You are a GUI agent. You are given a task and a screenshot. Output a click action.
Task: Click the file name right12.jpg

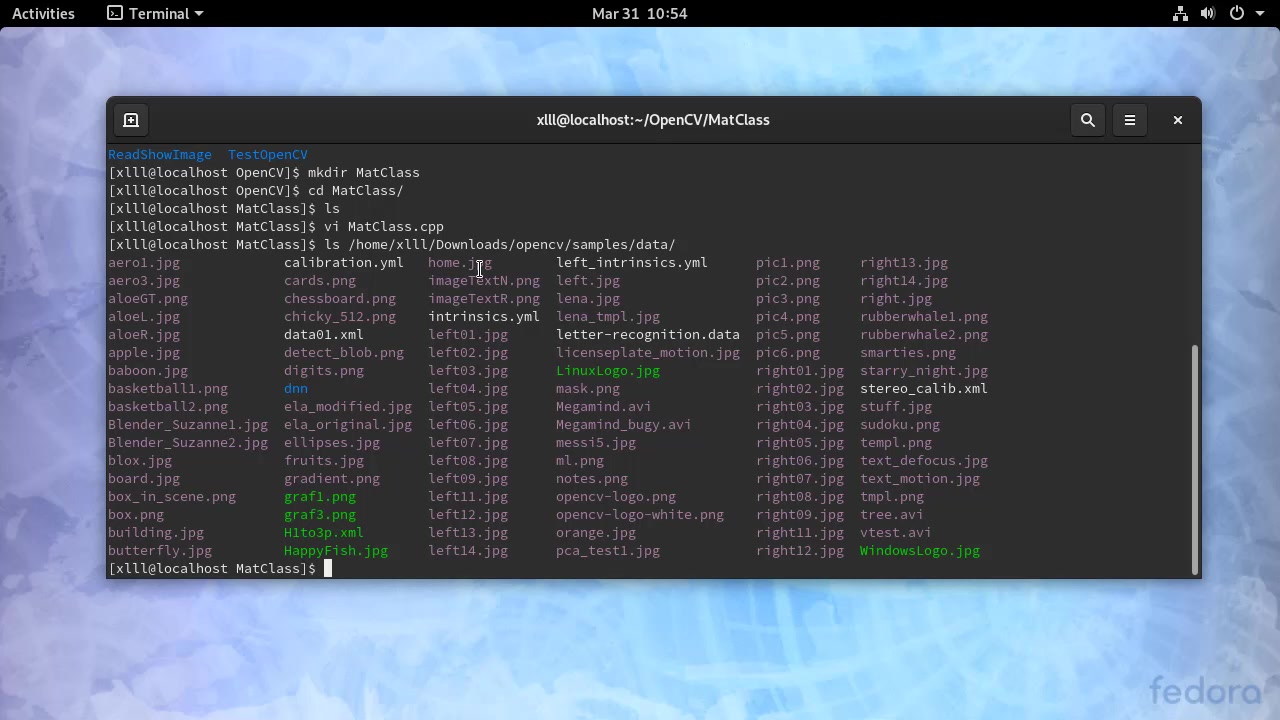click(x=800, y=551)
